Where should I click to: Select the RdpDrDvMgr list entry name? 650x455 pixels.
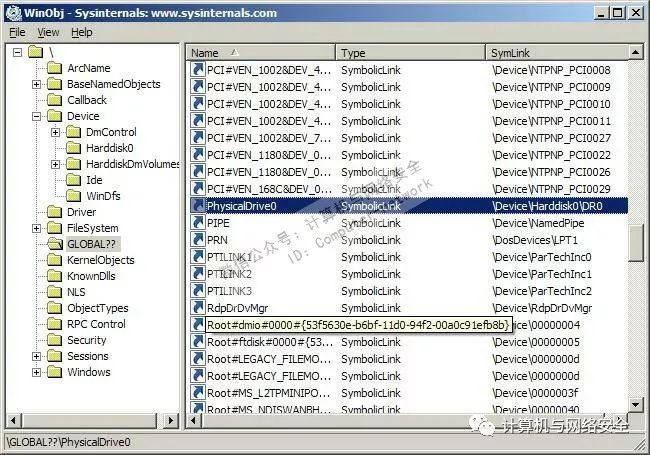[x=238, y=308]
